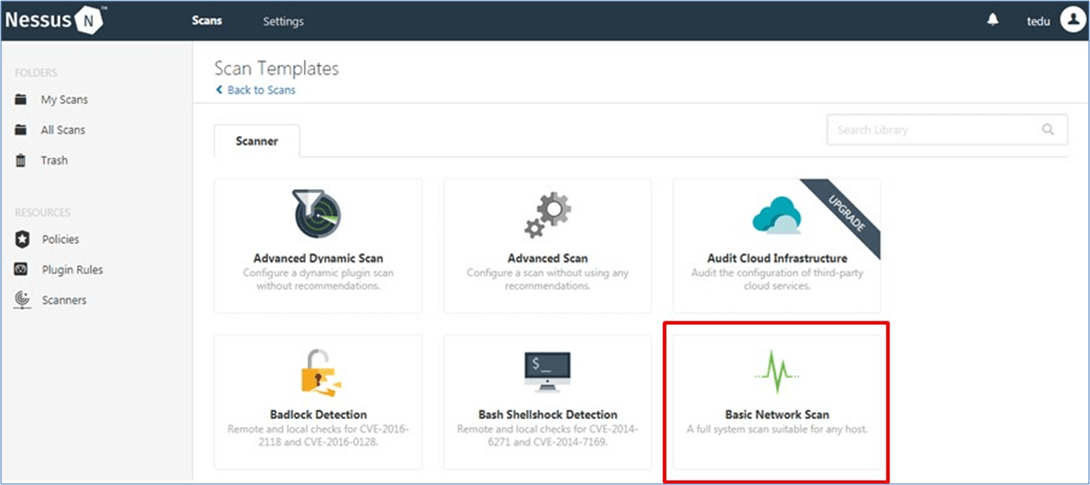Image resolution: width=1090 pixels, height=485 pixels.
Task: Open the user avatar icon
Action: tap(1071, 21)
